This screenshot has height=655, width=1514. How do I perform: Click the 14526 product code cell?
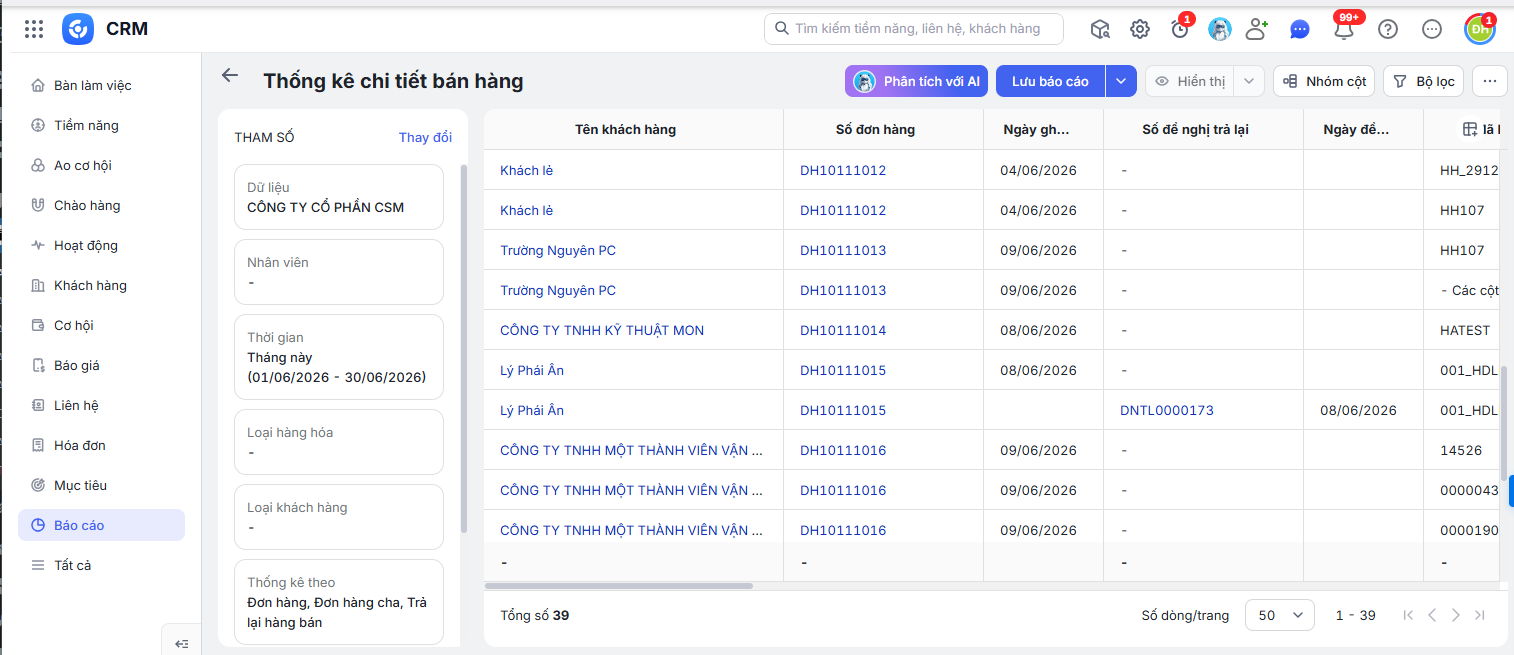[1461, 450]
